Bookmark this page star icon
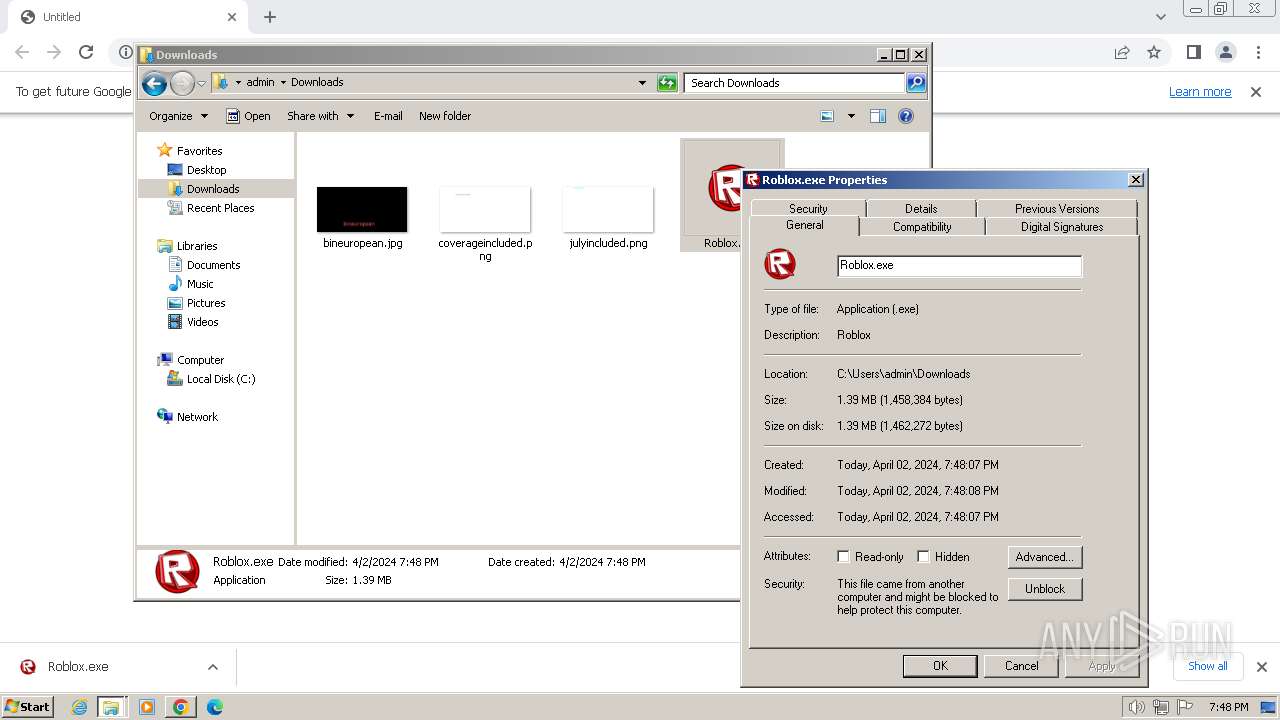The width and height of the screenshot is (1280, 720). click(x=1154, y=52)
